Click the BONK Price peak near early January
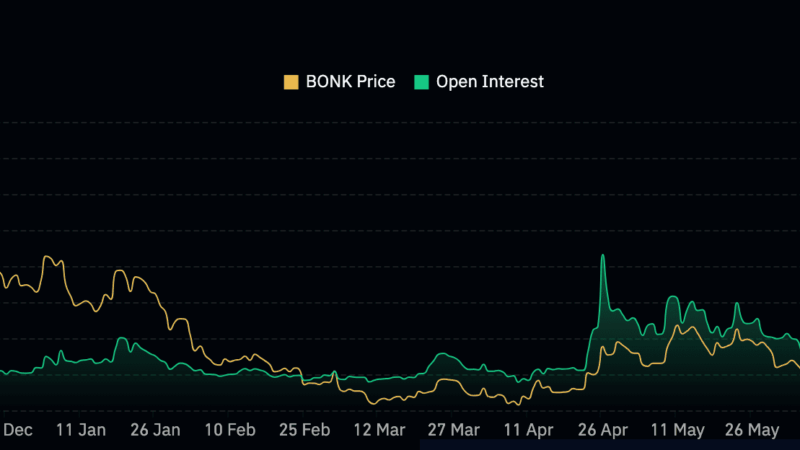This screenshot has height=450, width=800. [x=47, y=257]
